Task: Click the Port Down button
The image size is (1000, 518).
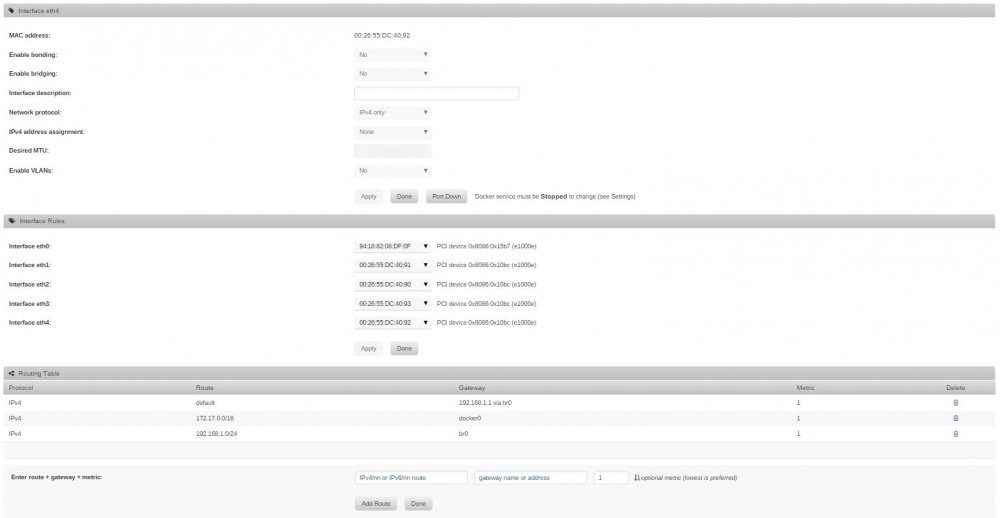Action: 446,196
